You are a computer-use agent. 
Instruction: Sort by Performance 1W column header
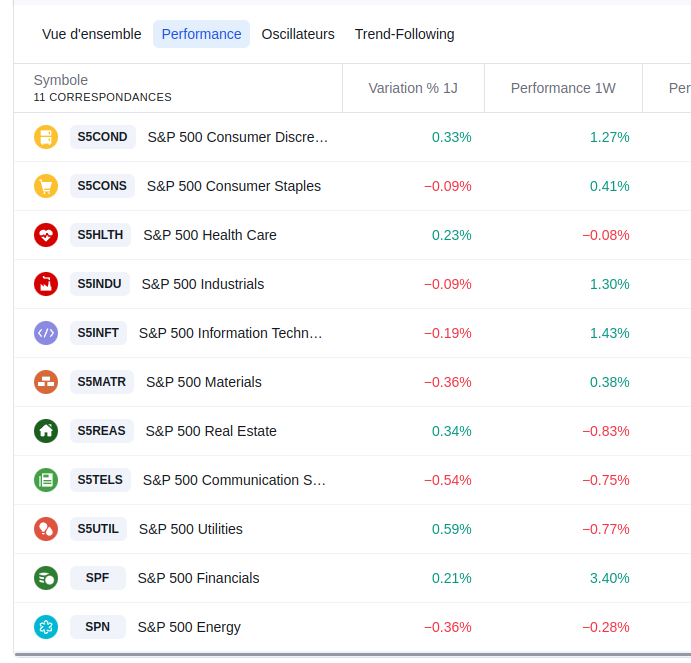pyautogui.click(x=563, y=88)
